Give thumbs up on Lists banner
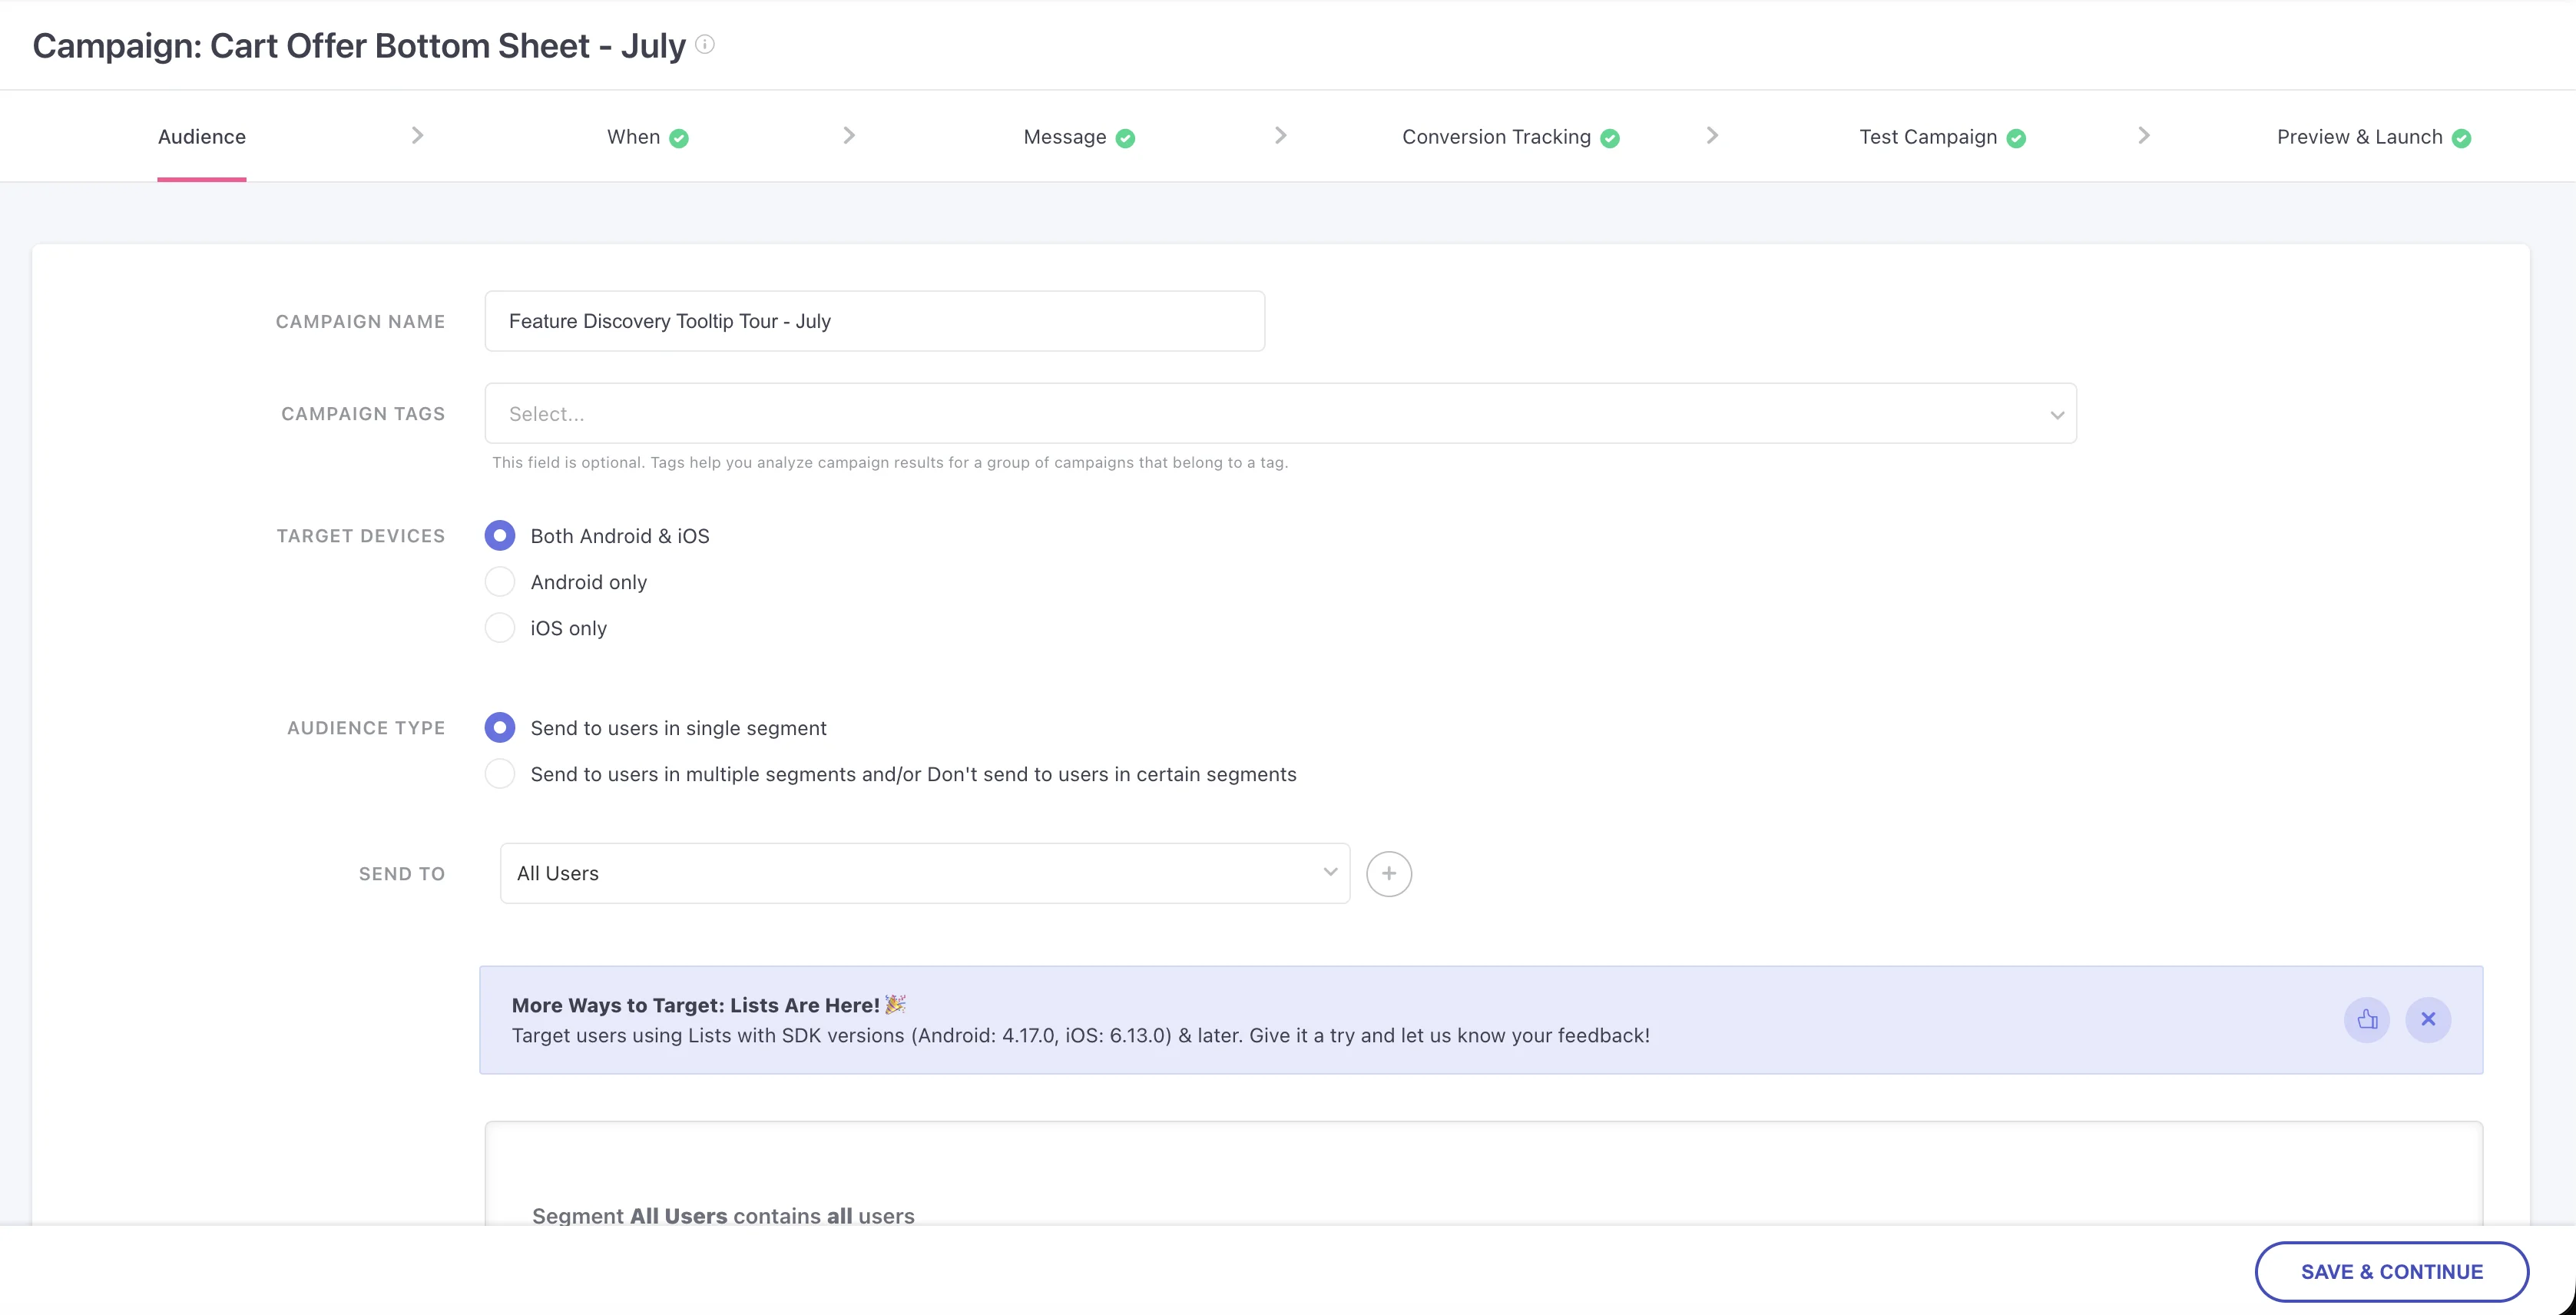Screen dimensions: 2576x1315 point(2367,1020)
